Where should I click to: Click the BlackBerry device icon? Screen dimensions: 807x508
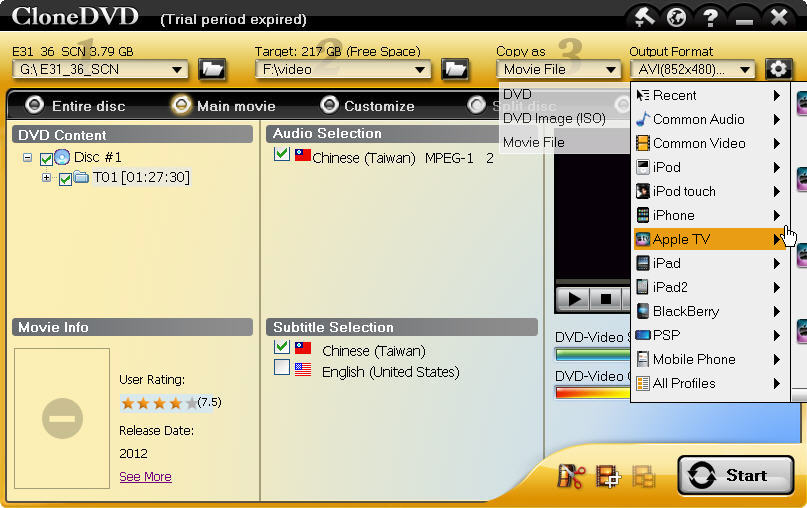coord(643,311)
